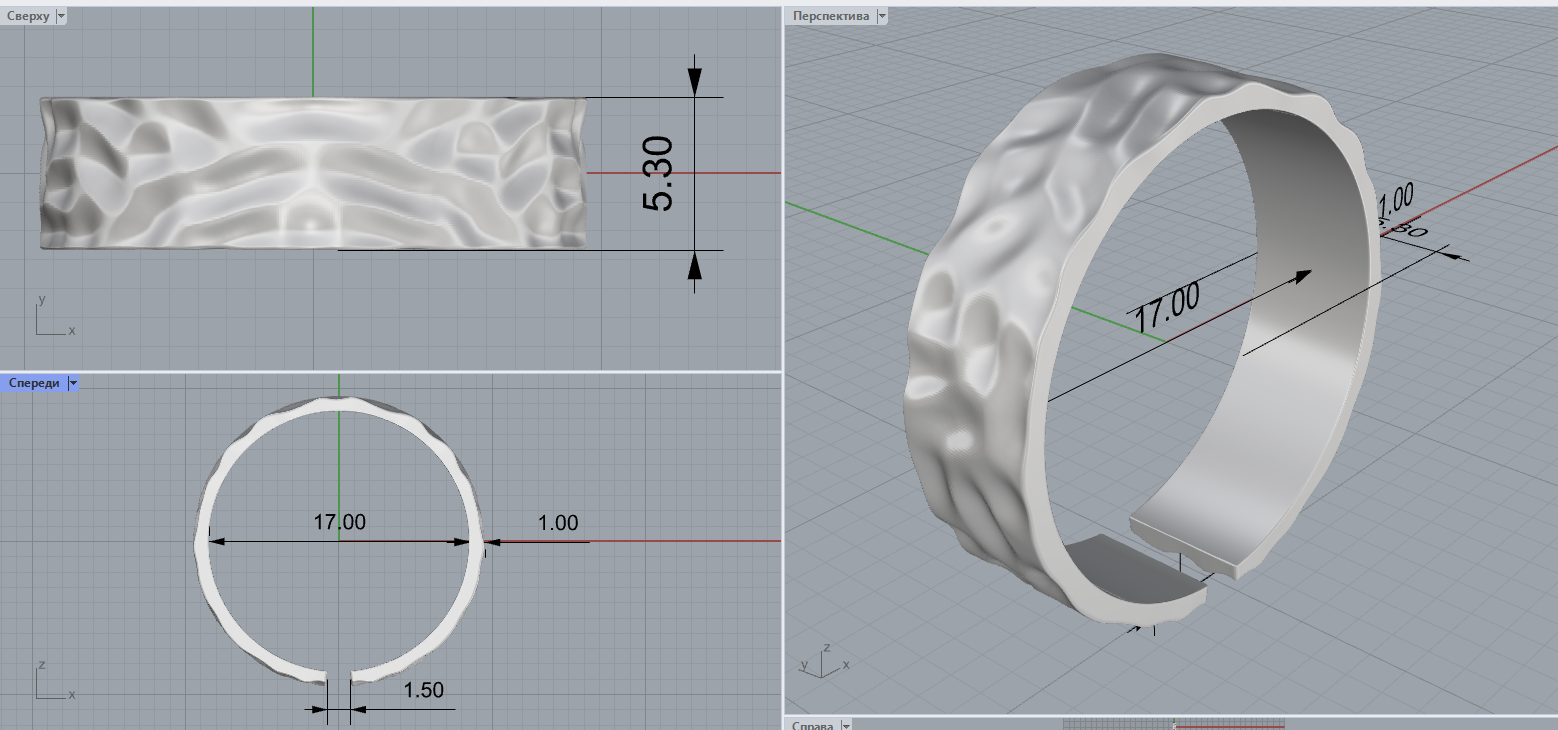Expand the Спереди viewport menu arrow
Image resolution: width=1558 pixels, height=730 pixels.
pos(72,383)
